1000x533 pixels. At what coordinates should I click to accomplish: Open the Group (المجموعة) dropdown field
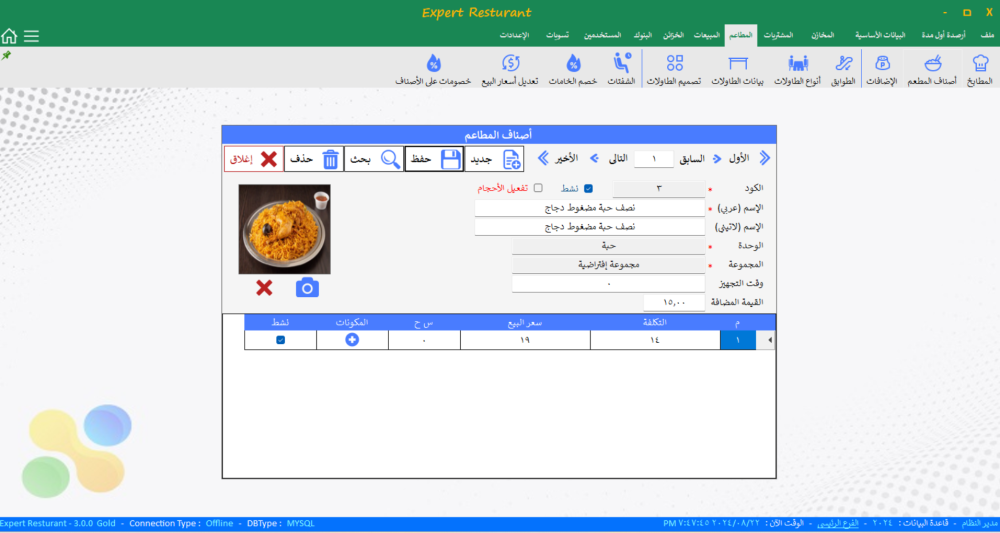coord(608,265)
